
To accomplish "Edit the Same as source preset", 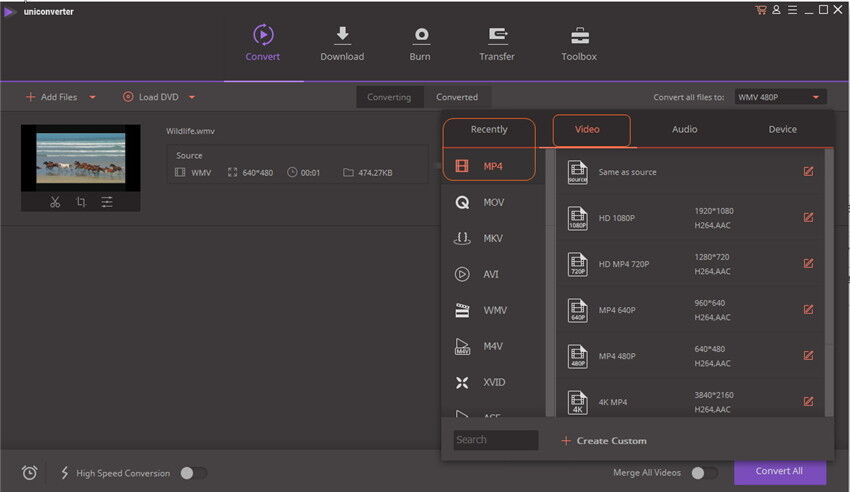I will 808,171.
